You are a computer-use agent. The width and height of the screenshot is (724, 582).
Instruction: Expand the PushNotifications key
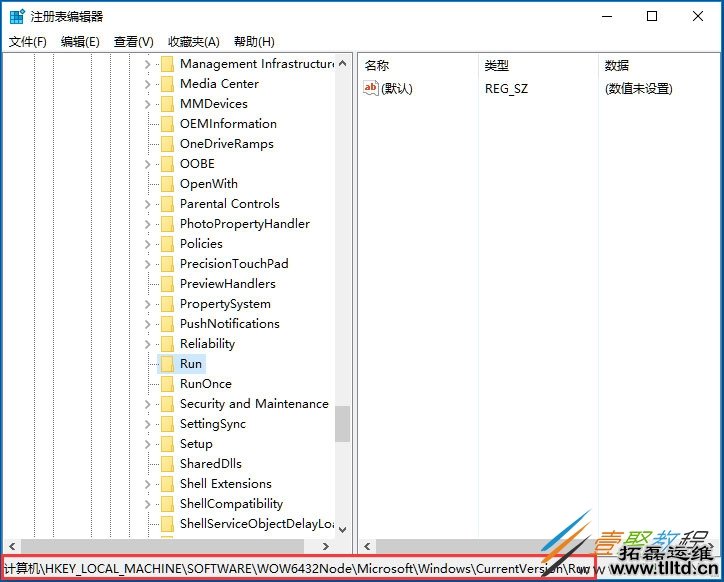pyautogui.click(x=147, y=324)
